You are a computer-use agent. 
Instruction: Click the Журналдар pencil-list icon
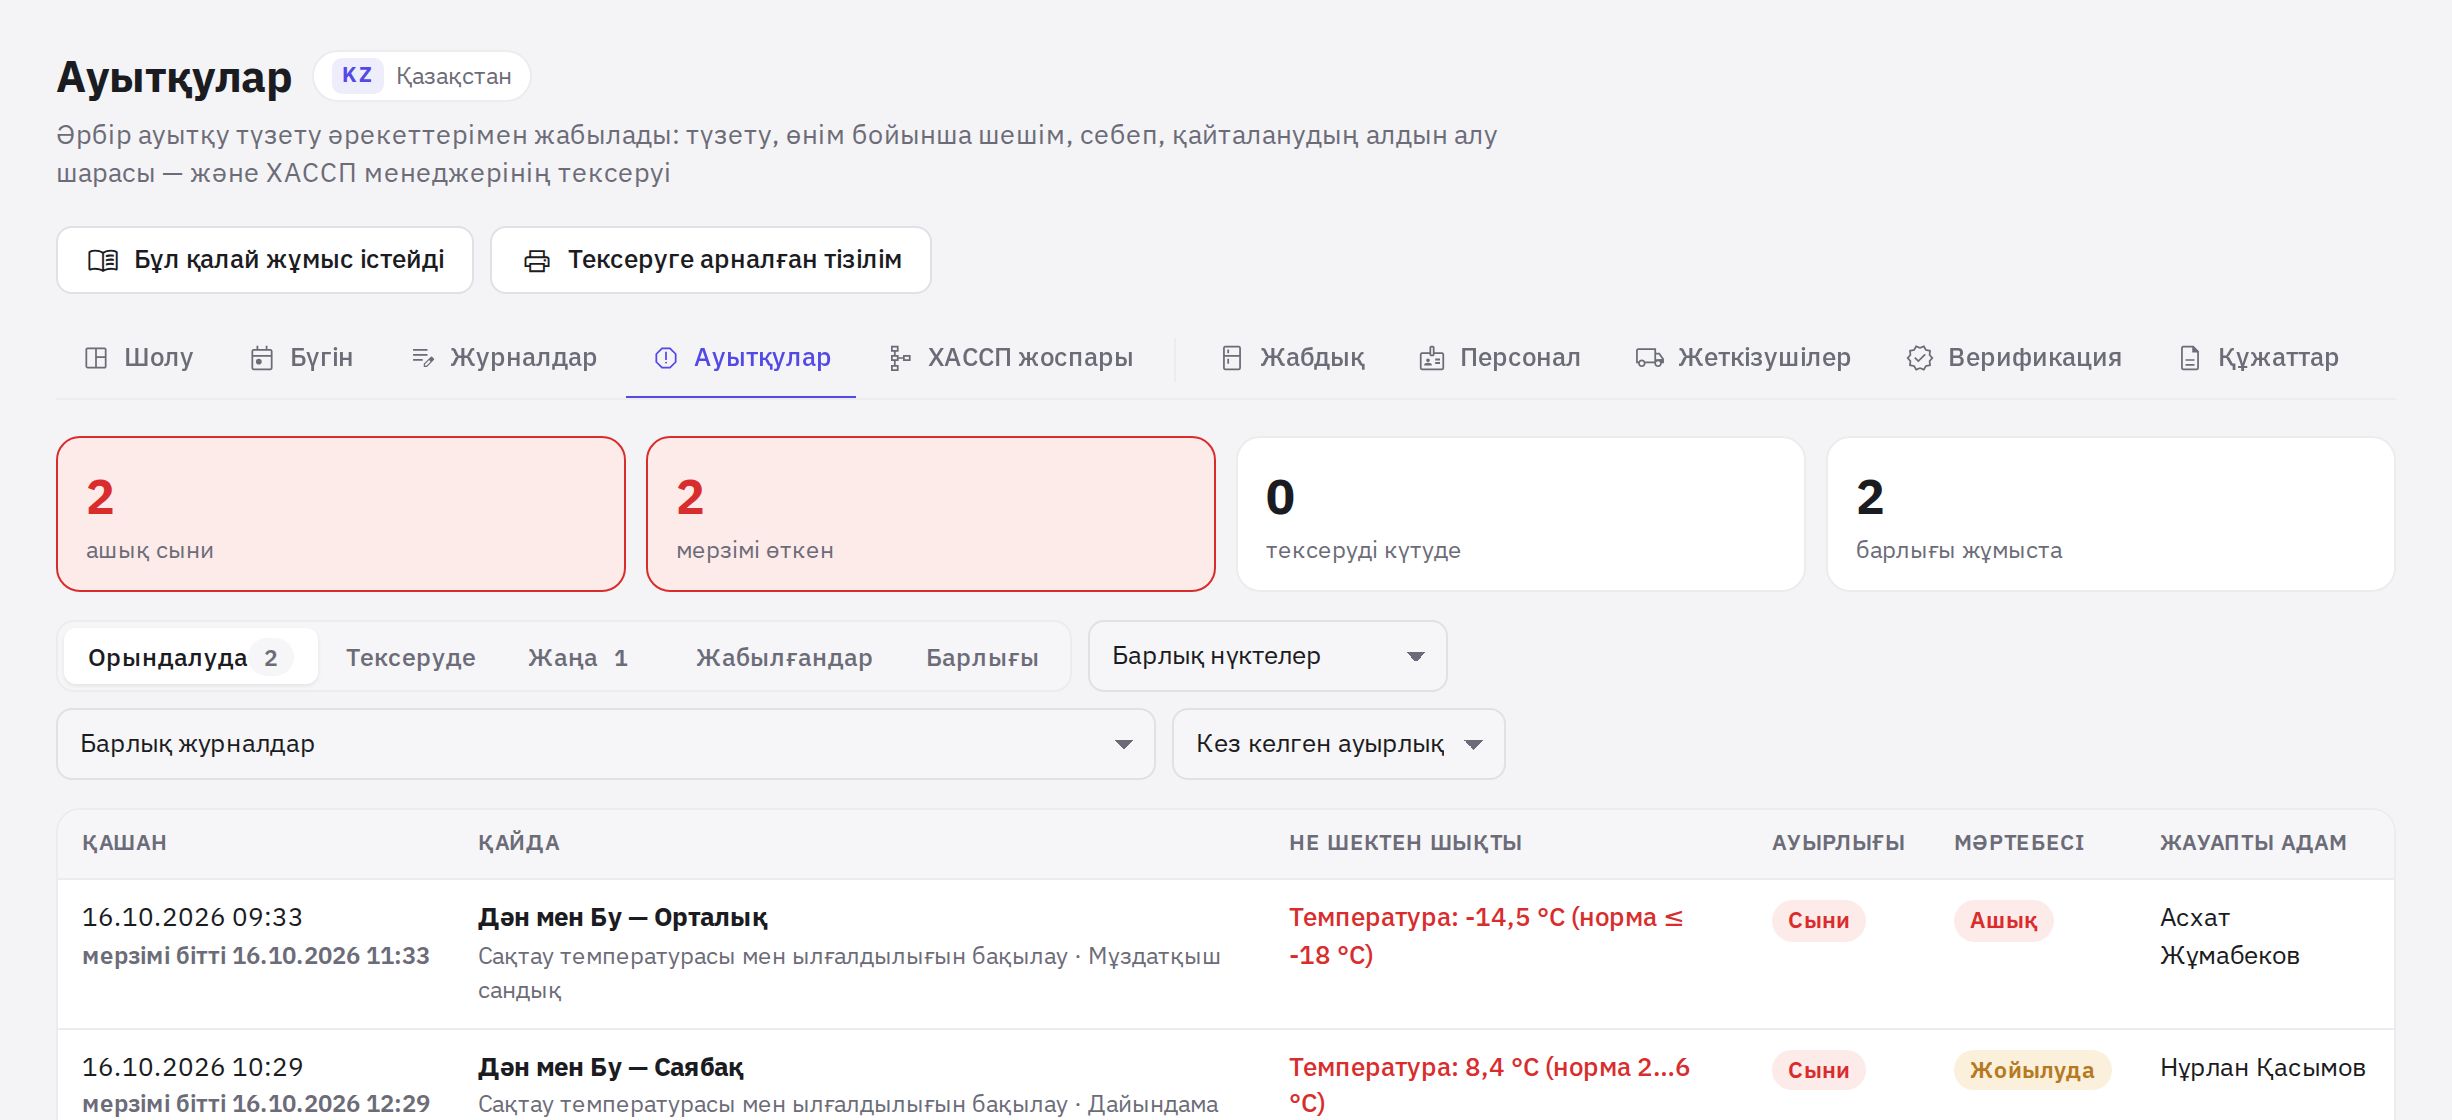[423, 358]
